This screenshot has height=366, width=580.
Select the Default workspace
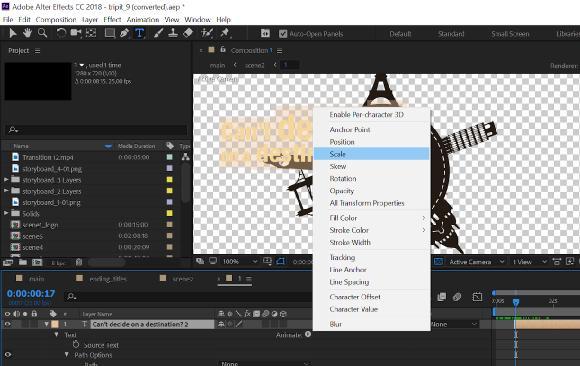(x=400, y=34)
